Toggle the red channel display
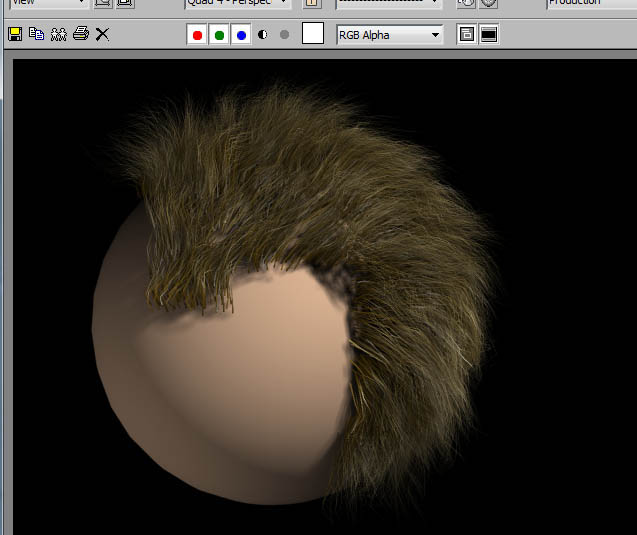637x535 pixels. pos(197,35)
